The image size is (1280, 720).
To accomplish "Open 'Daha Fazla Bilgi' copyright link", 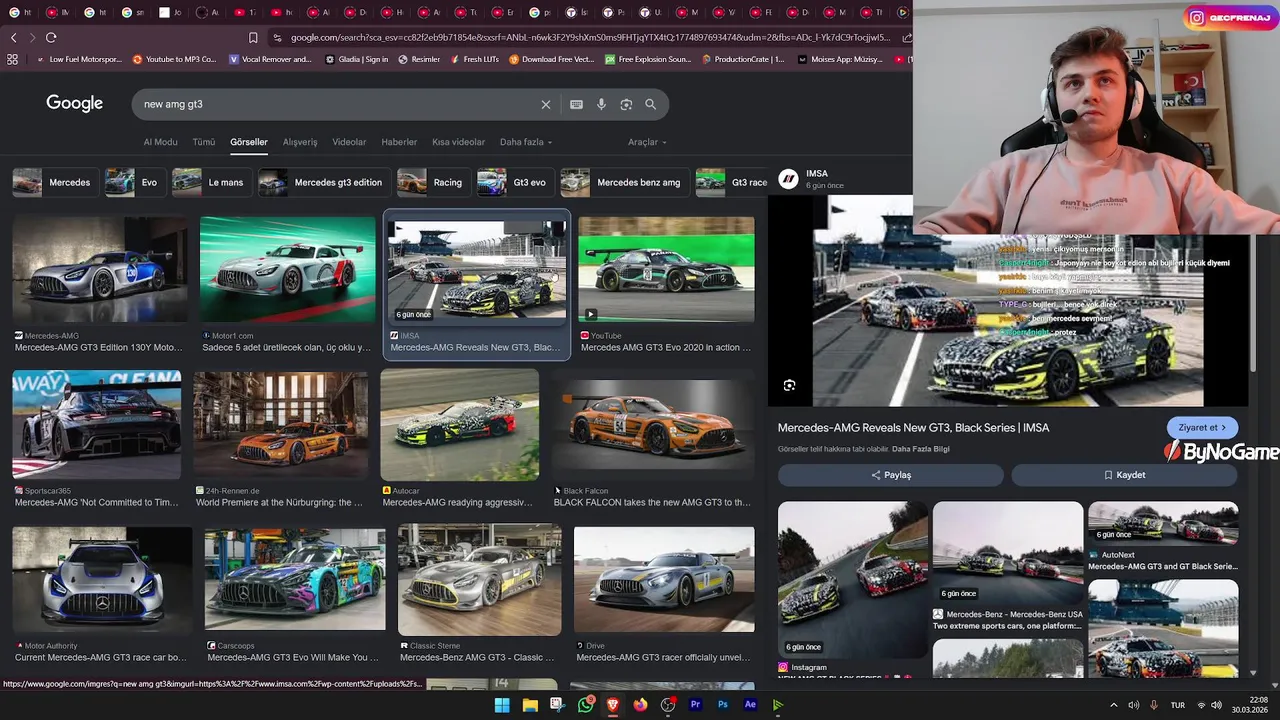I will point(921,449).
